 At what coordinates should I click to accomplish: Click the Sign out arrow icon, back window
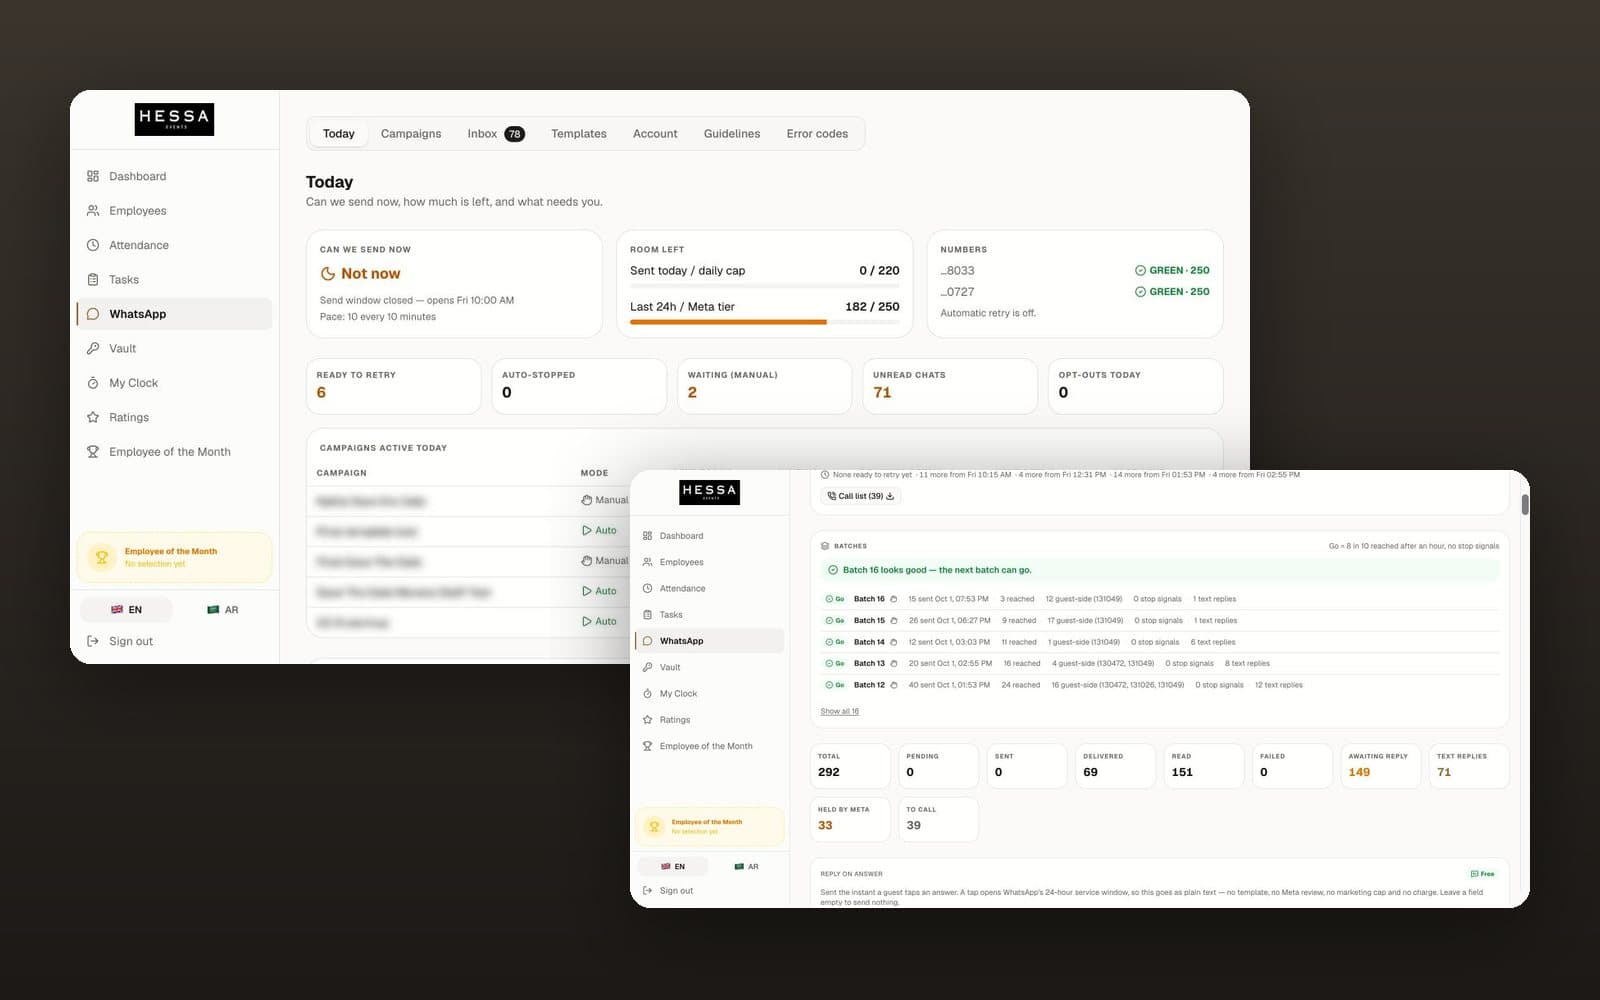pos(93,642)
